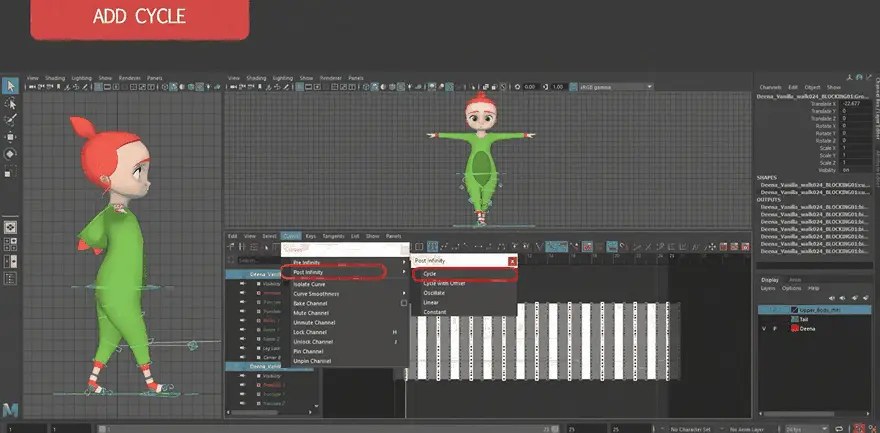Activate the Rotate tool in toolbox
880x433 pixels.
(10, 153)
